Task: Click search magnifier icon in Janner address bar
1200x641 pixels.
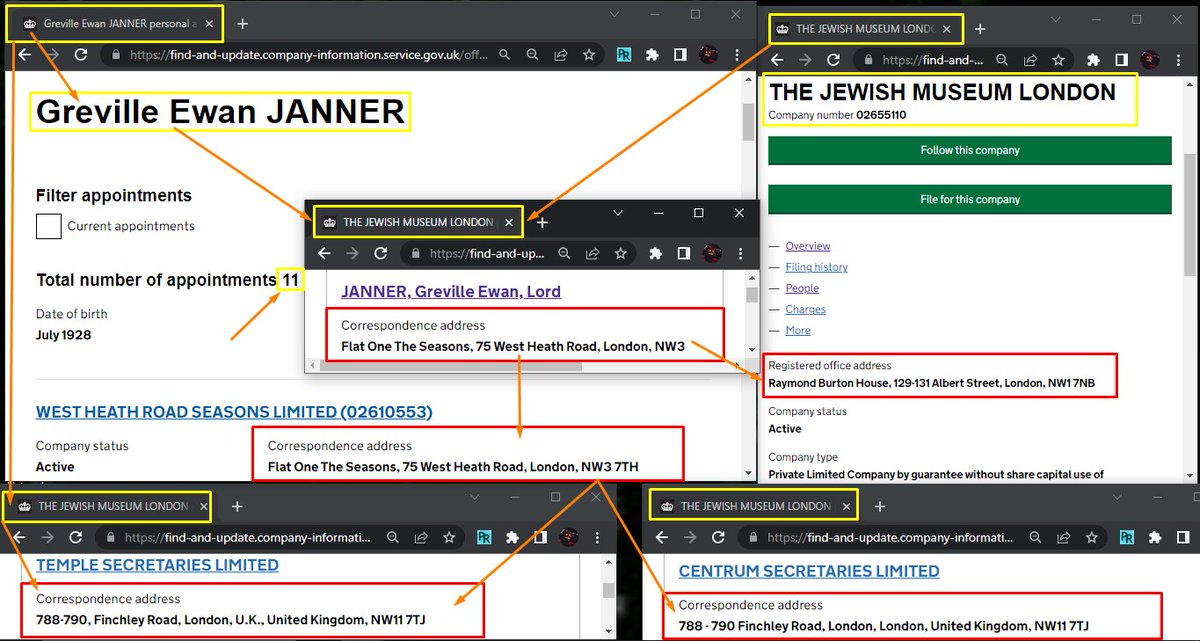Action: tap(505, 55)
